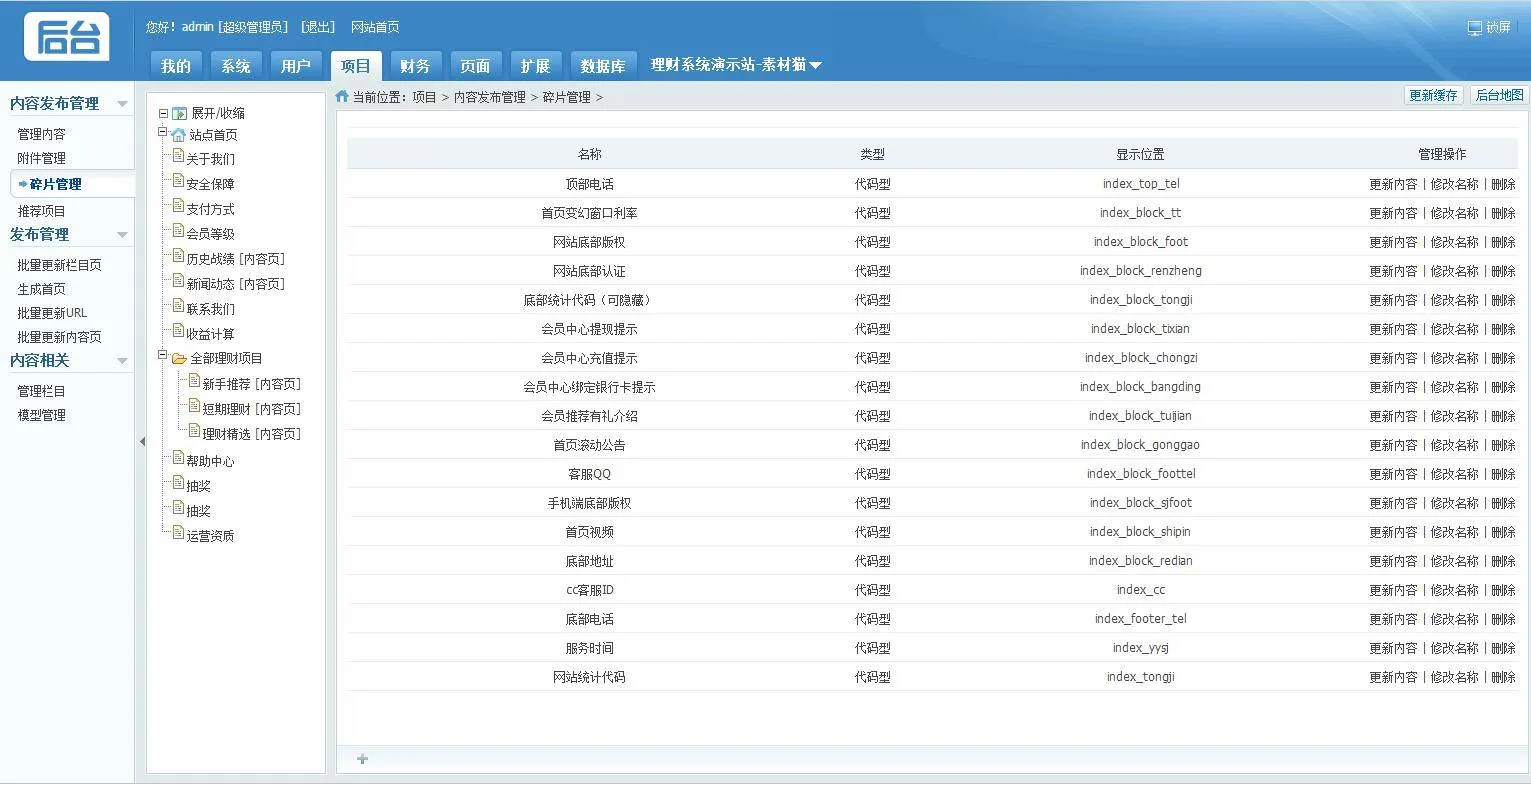Click the 全部理财项目 folder icon
The width and height of the screenshot is (1531, 786).
[179, 359]
